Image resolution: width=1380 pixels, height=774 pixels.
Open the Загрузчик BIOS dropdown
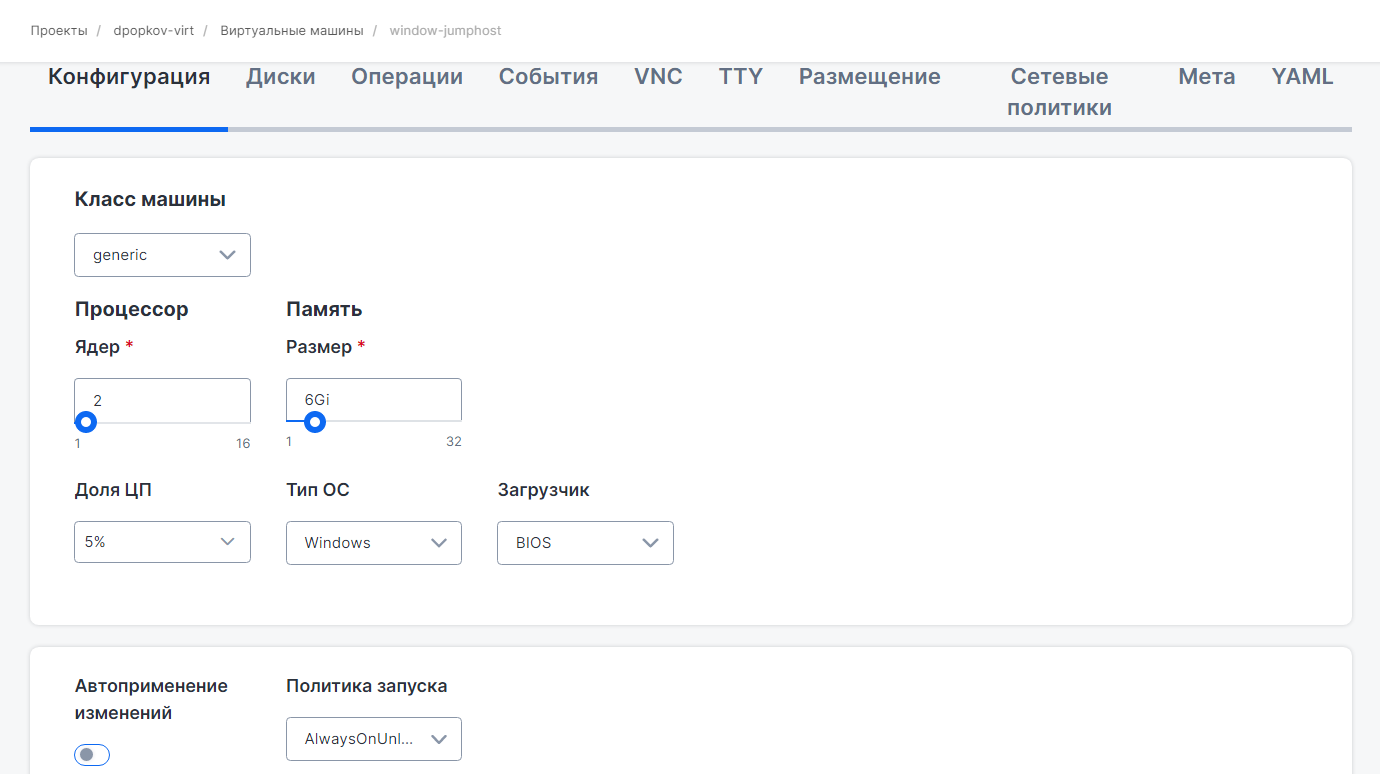click(x=585, y=543)
